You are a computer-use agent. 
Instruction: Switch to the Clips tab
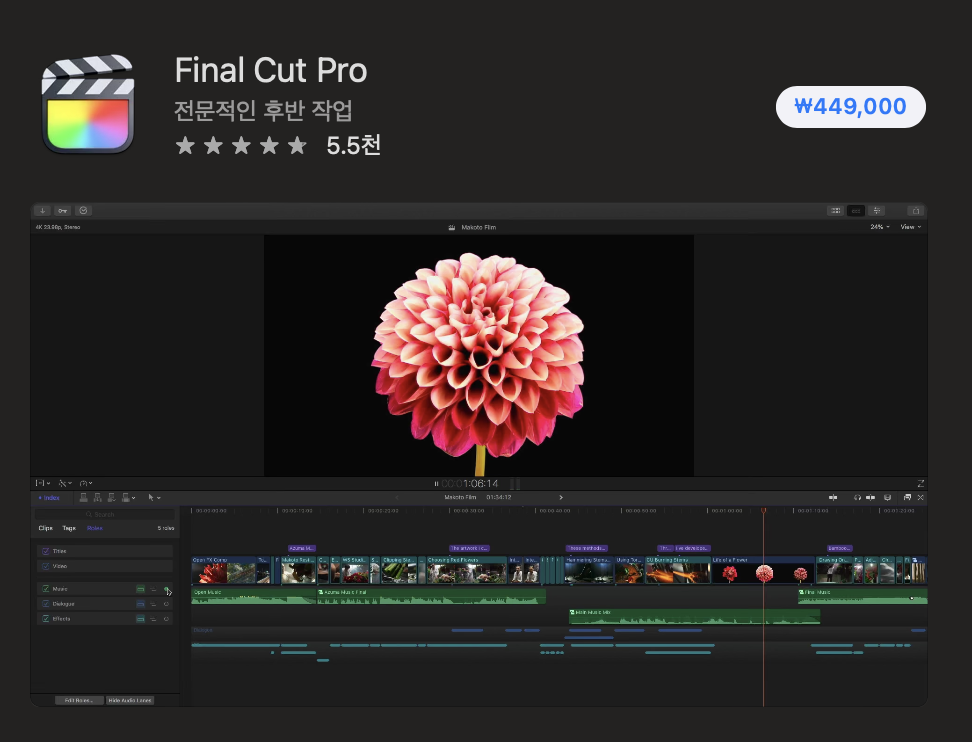point(46,528)
